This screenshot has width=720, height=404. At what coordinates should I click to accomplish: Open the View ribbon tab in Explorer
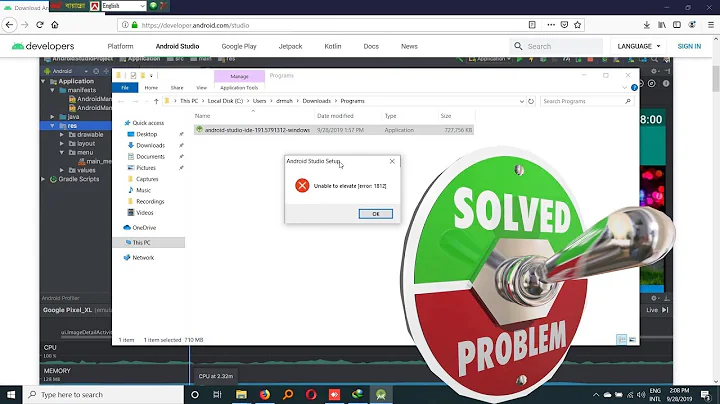click(202, 88)
